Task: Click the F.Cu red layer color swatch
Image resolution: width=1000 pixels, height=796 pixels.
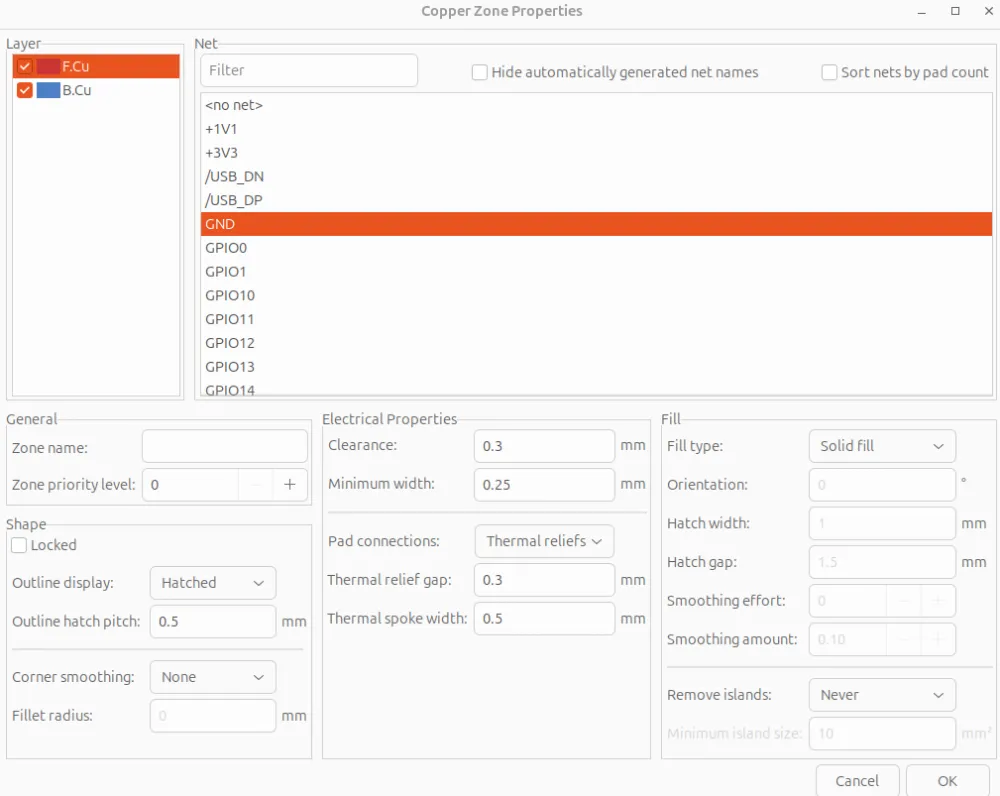Action: tap(48, 67)
